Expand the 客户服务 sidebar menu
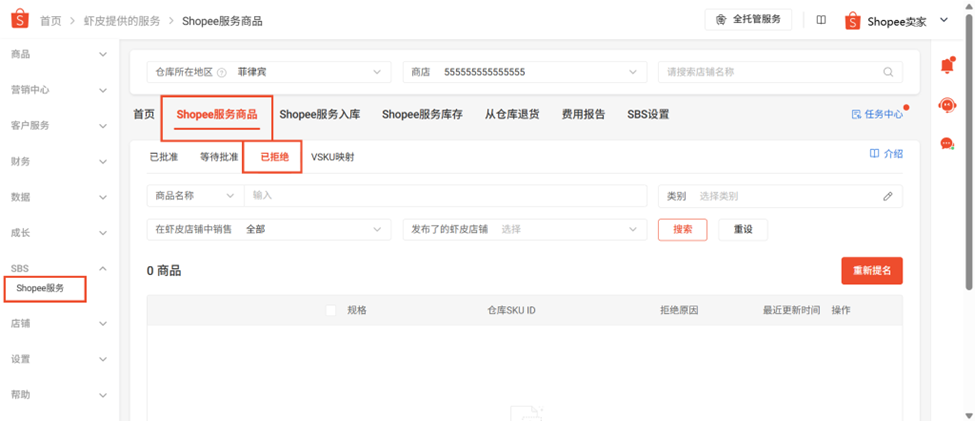Viewport: 975px width, 421px height. click(103, 126)
